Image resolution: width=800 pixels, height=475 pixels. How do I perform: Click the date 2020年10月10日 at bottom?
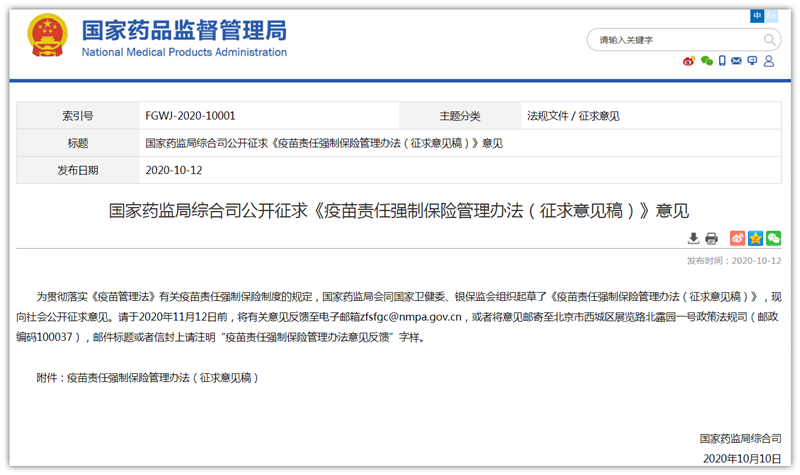[x=742, y=459]
